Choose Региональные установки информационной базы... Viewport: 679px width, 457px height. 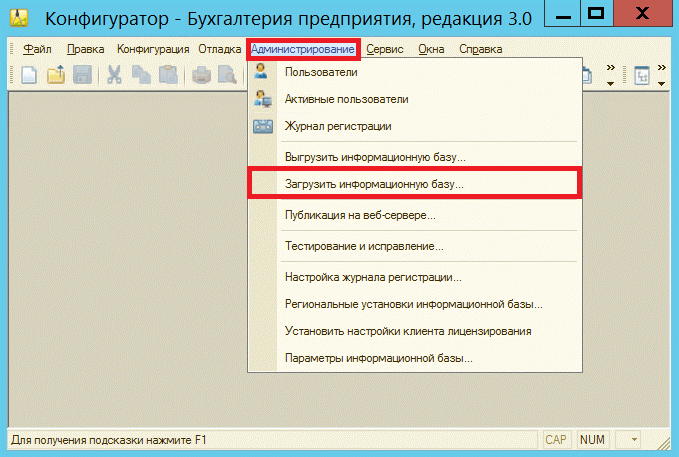click(415, 304)
